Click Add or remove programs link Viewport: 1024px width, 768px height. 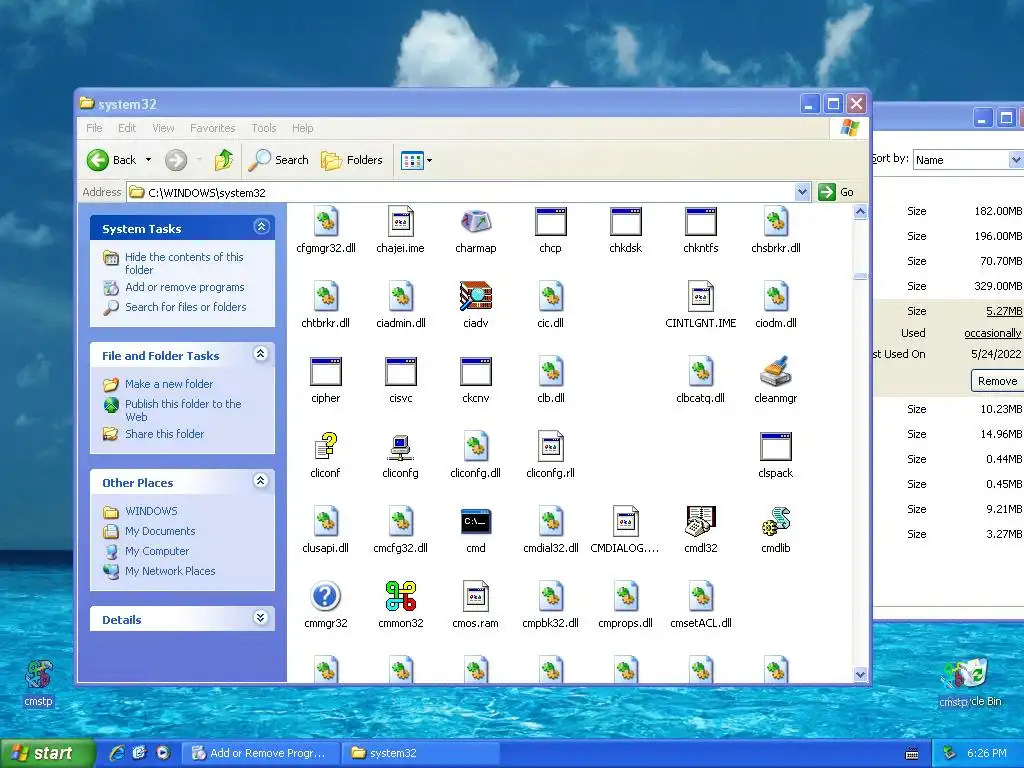click(185, 287)
